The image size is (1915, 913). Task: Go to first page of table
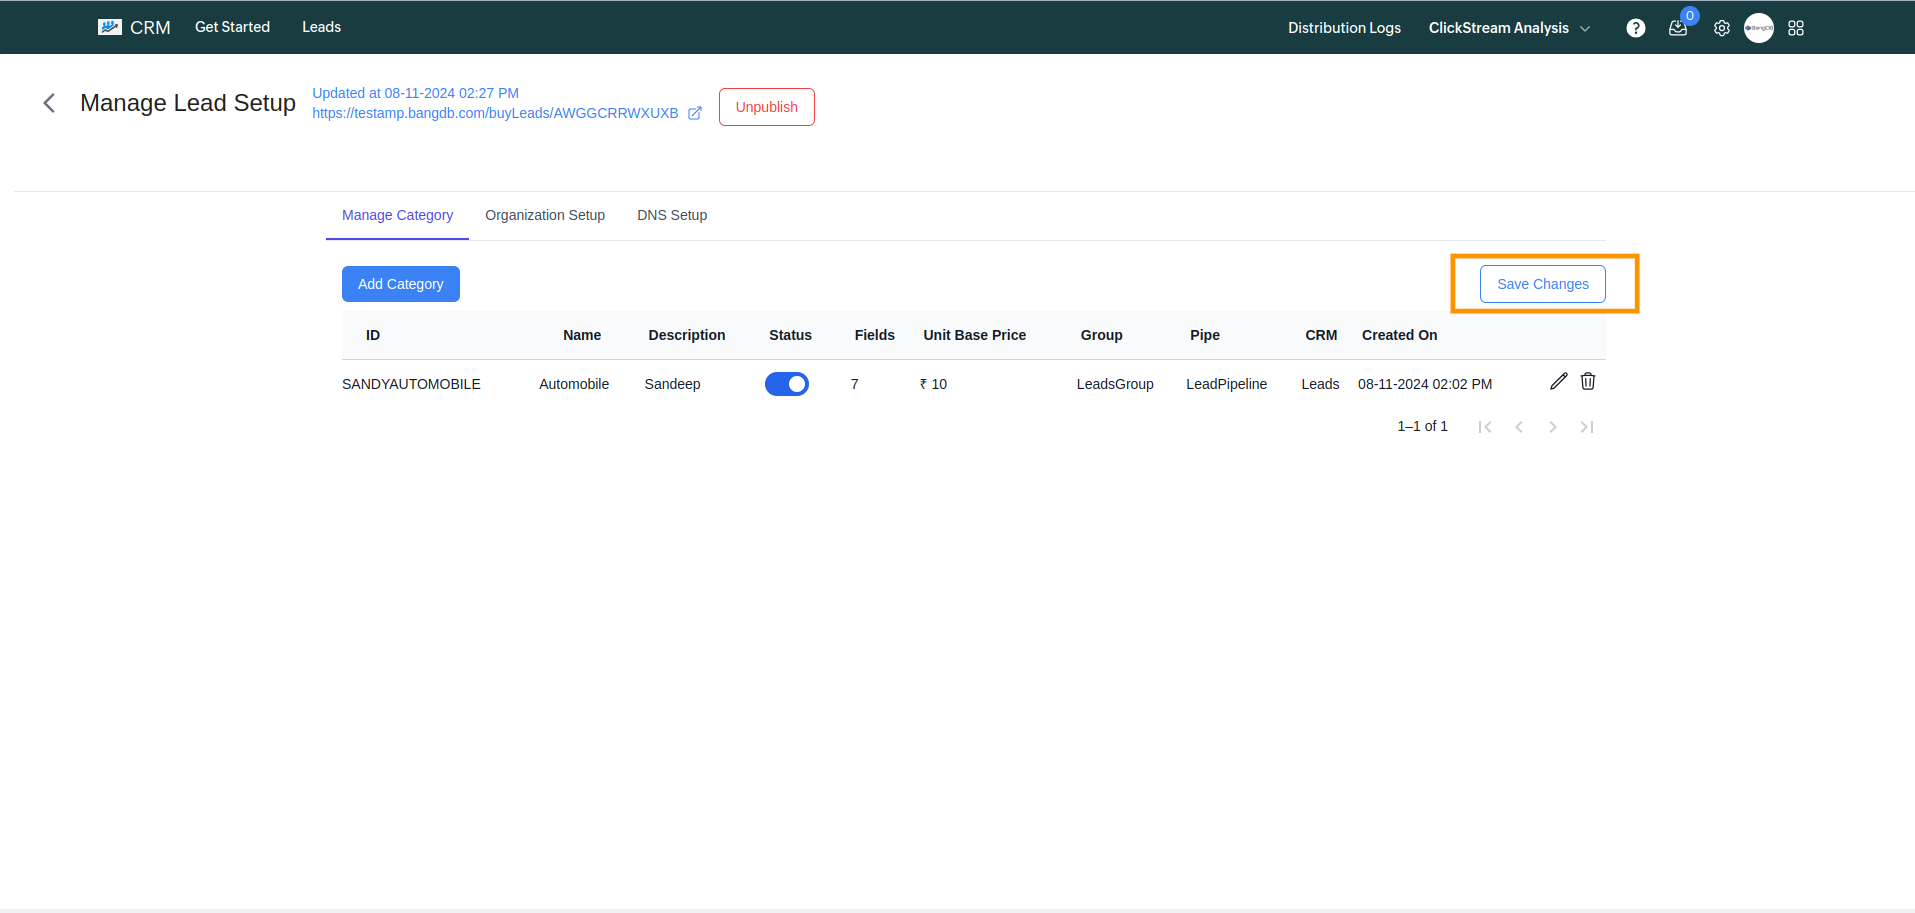tap(1485, 427)
